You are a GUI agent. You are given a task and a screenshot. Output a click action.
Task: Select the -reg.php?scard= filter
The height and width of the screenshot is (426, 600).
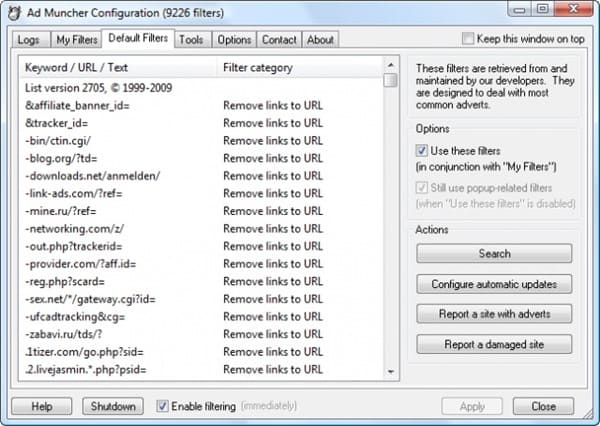201,282
